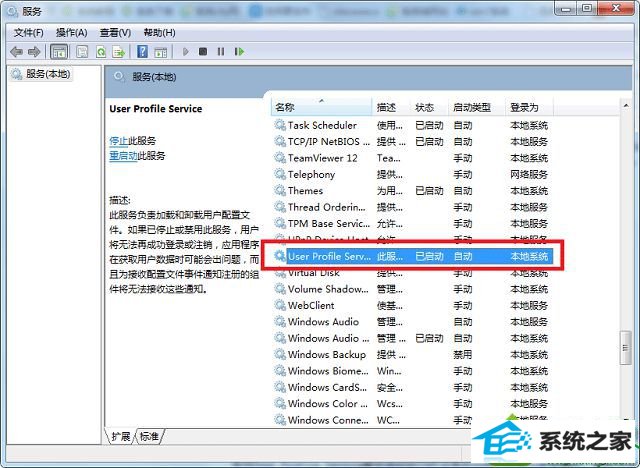Image resolution: width=640 pixels, height=468 pixels.
Task: Minimize the 服务 window
Action: coord(566,9)
